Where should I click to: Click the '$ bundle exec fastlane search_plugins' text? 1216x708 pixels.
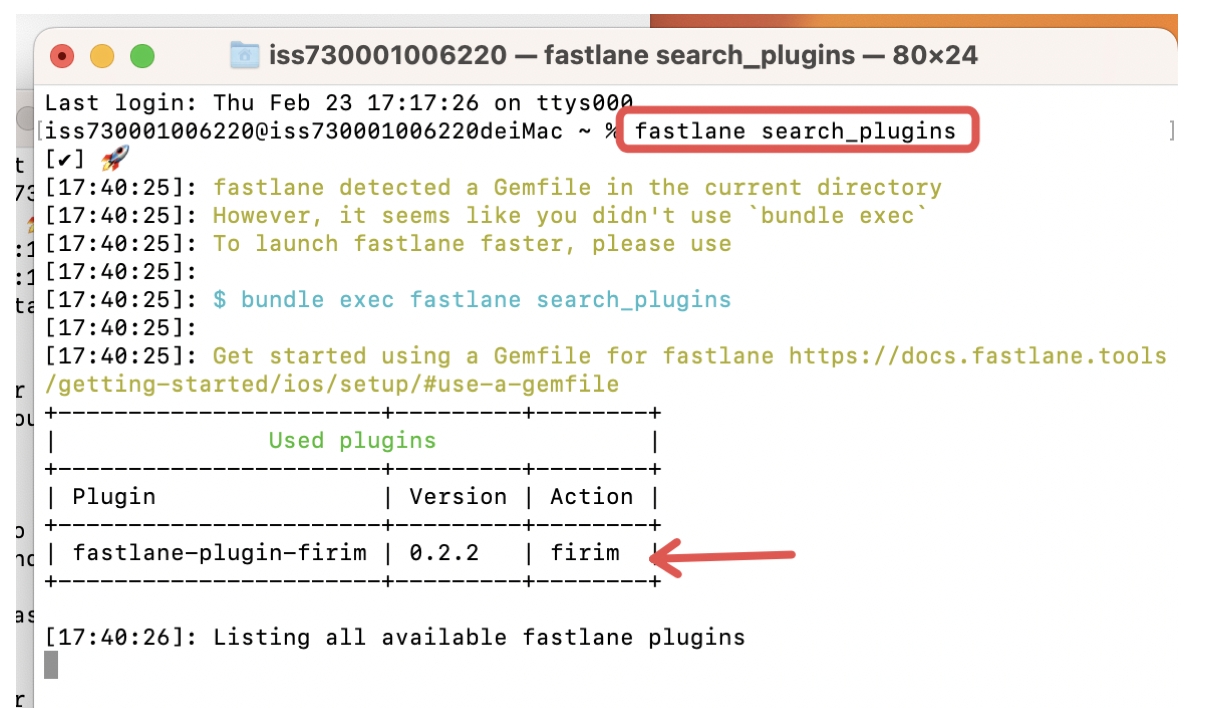pos(472,299)
